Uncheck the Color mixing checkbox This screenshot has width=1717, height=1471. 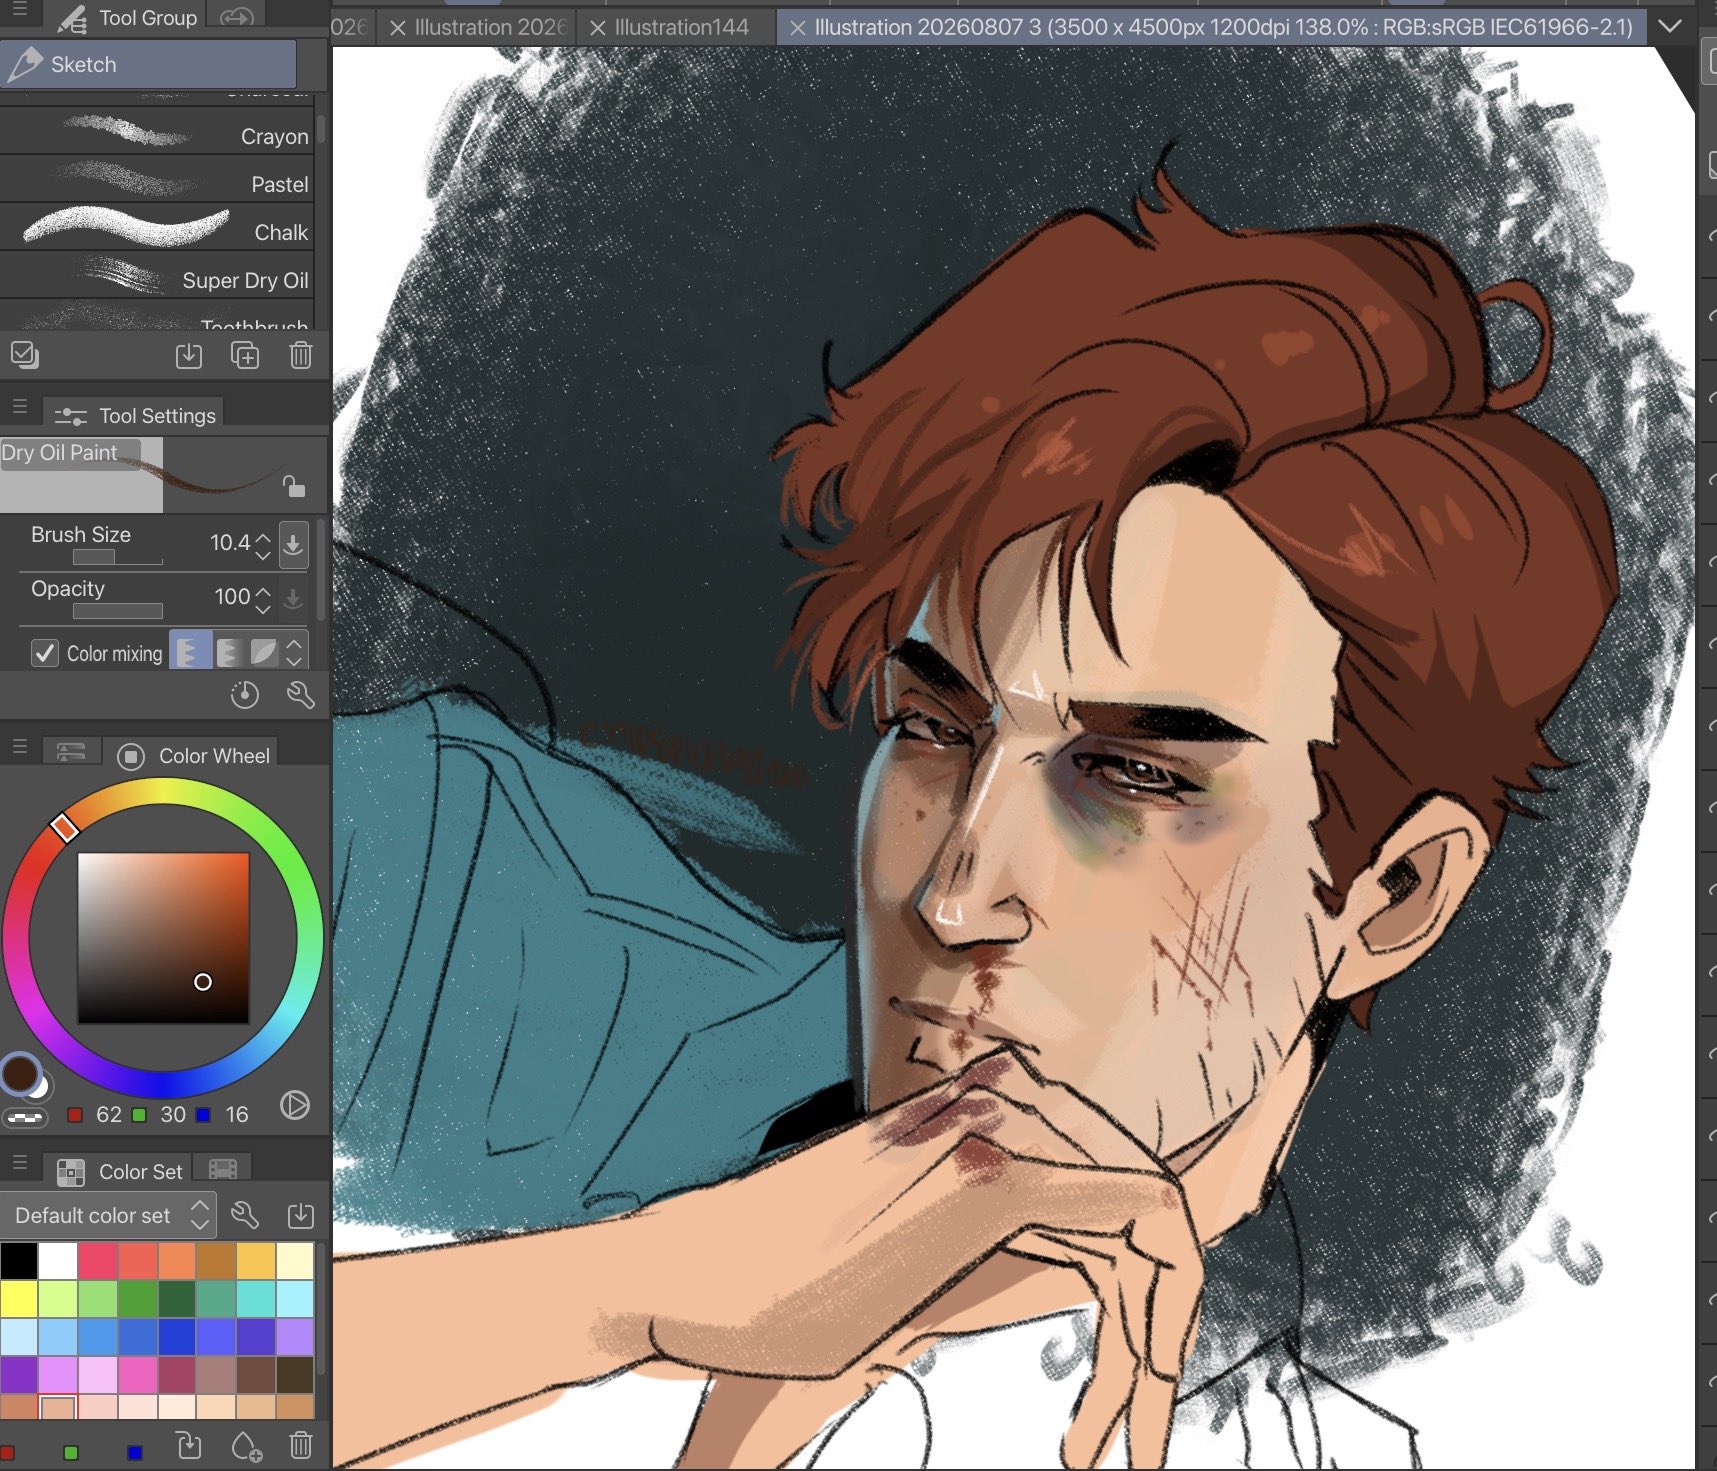click(45, 653)
